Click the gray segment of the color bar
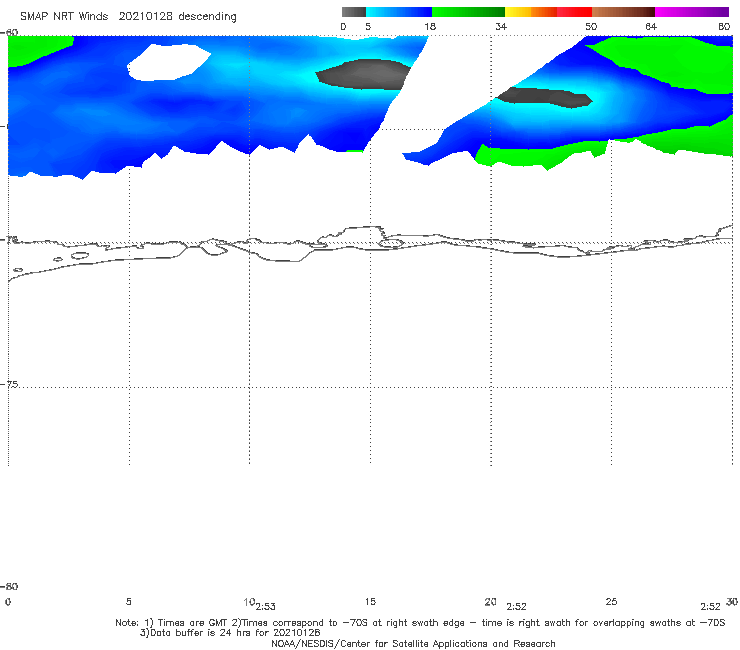Image resolution: width=740 pixels, height=650 pixels. 353,12
